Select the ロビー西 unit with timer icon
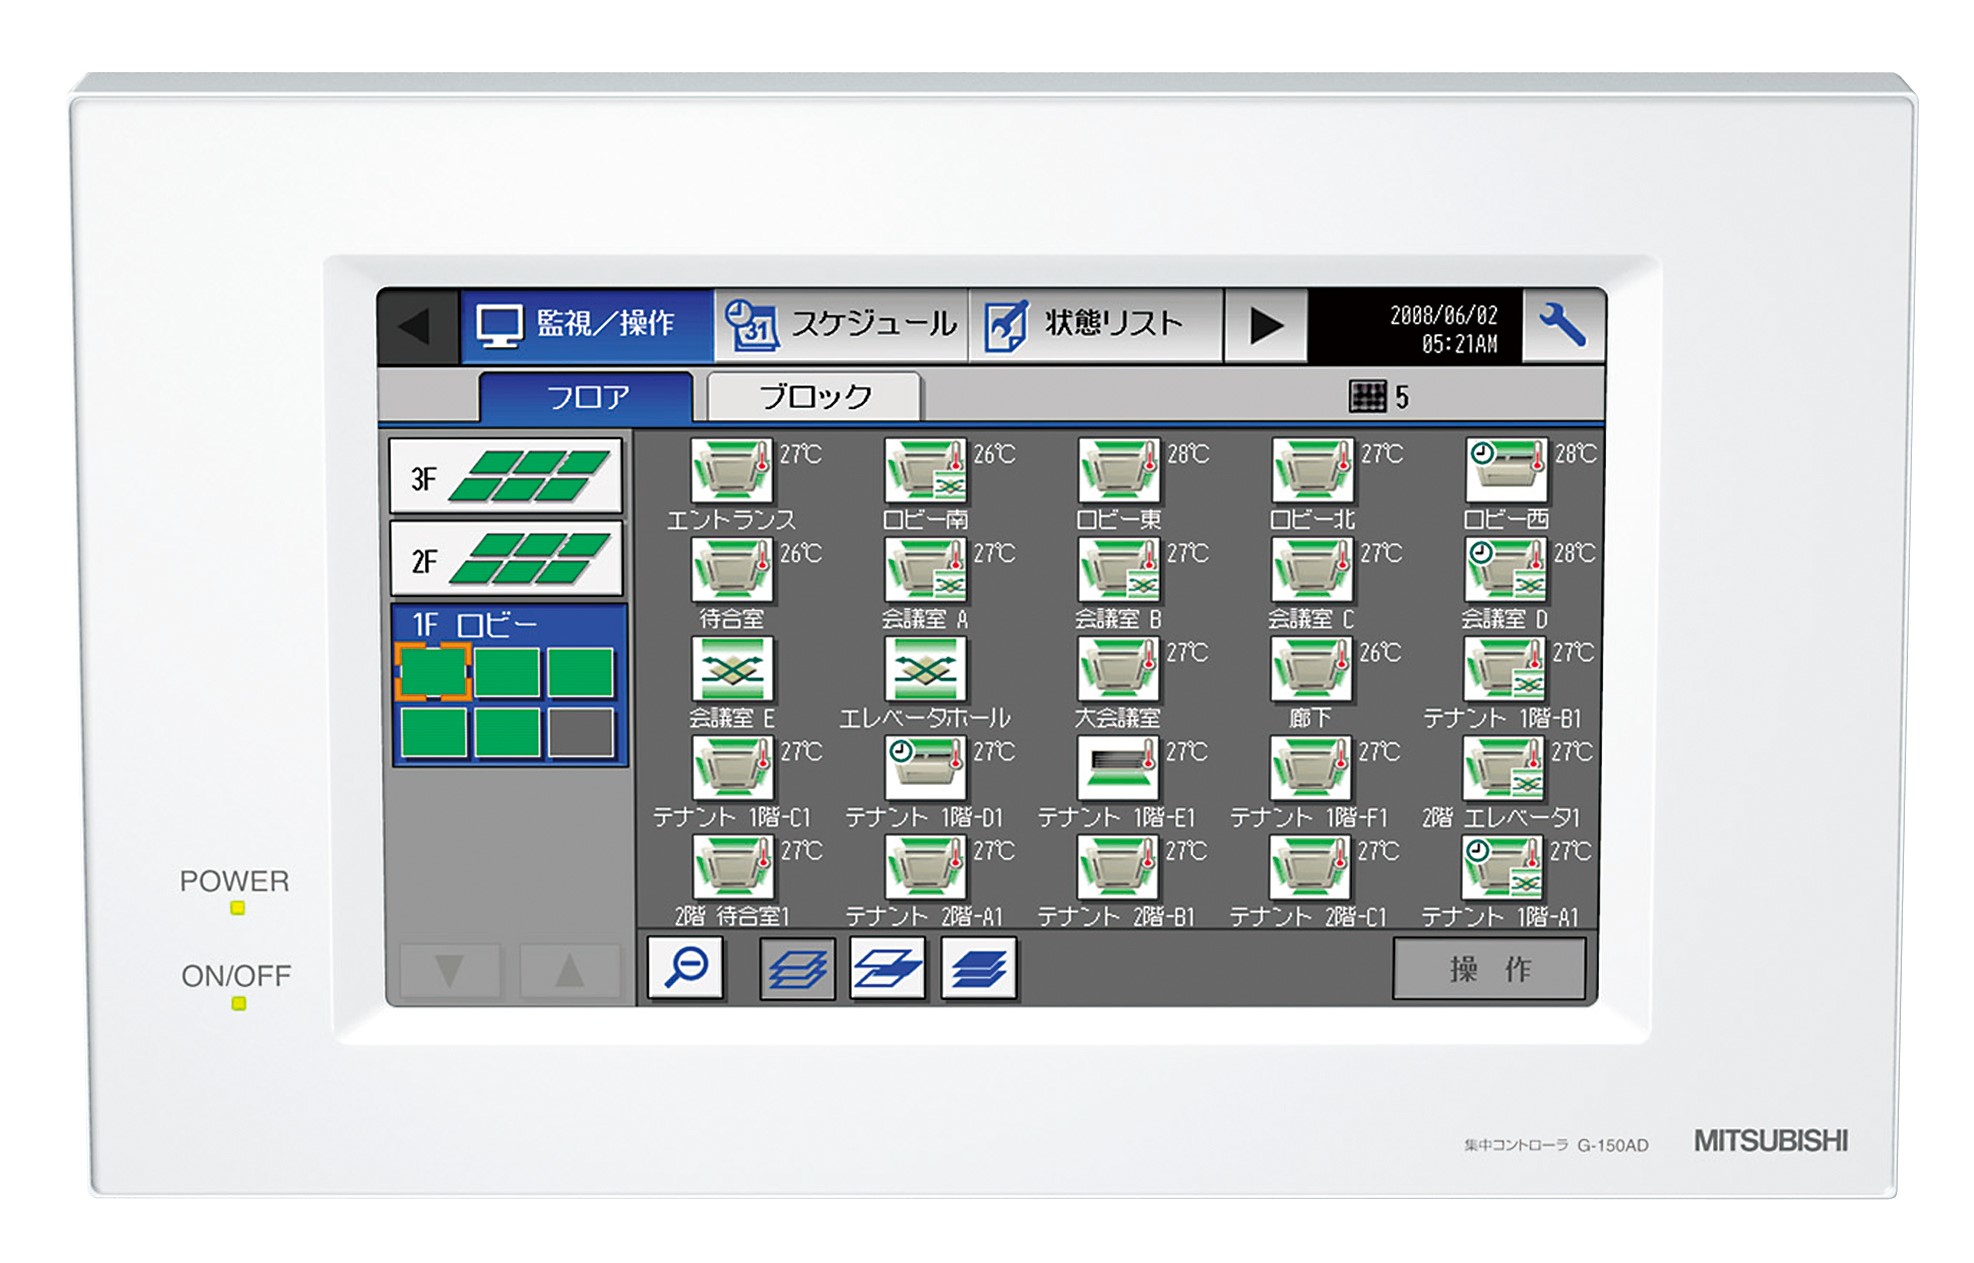Screen dimensions: 1974x1263 pos(1505,470)
